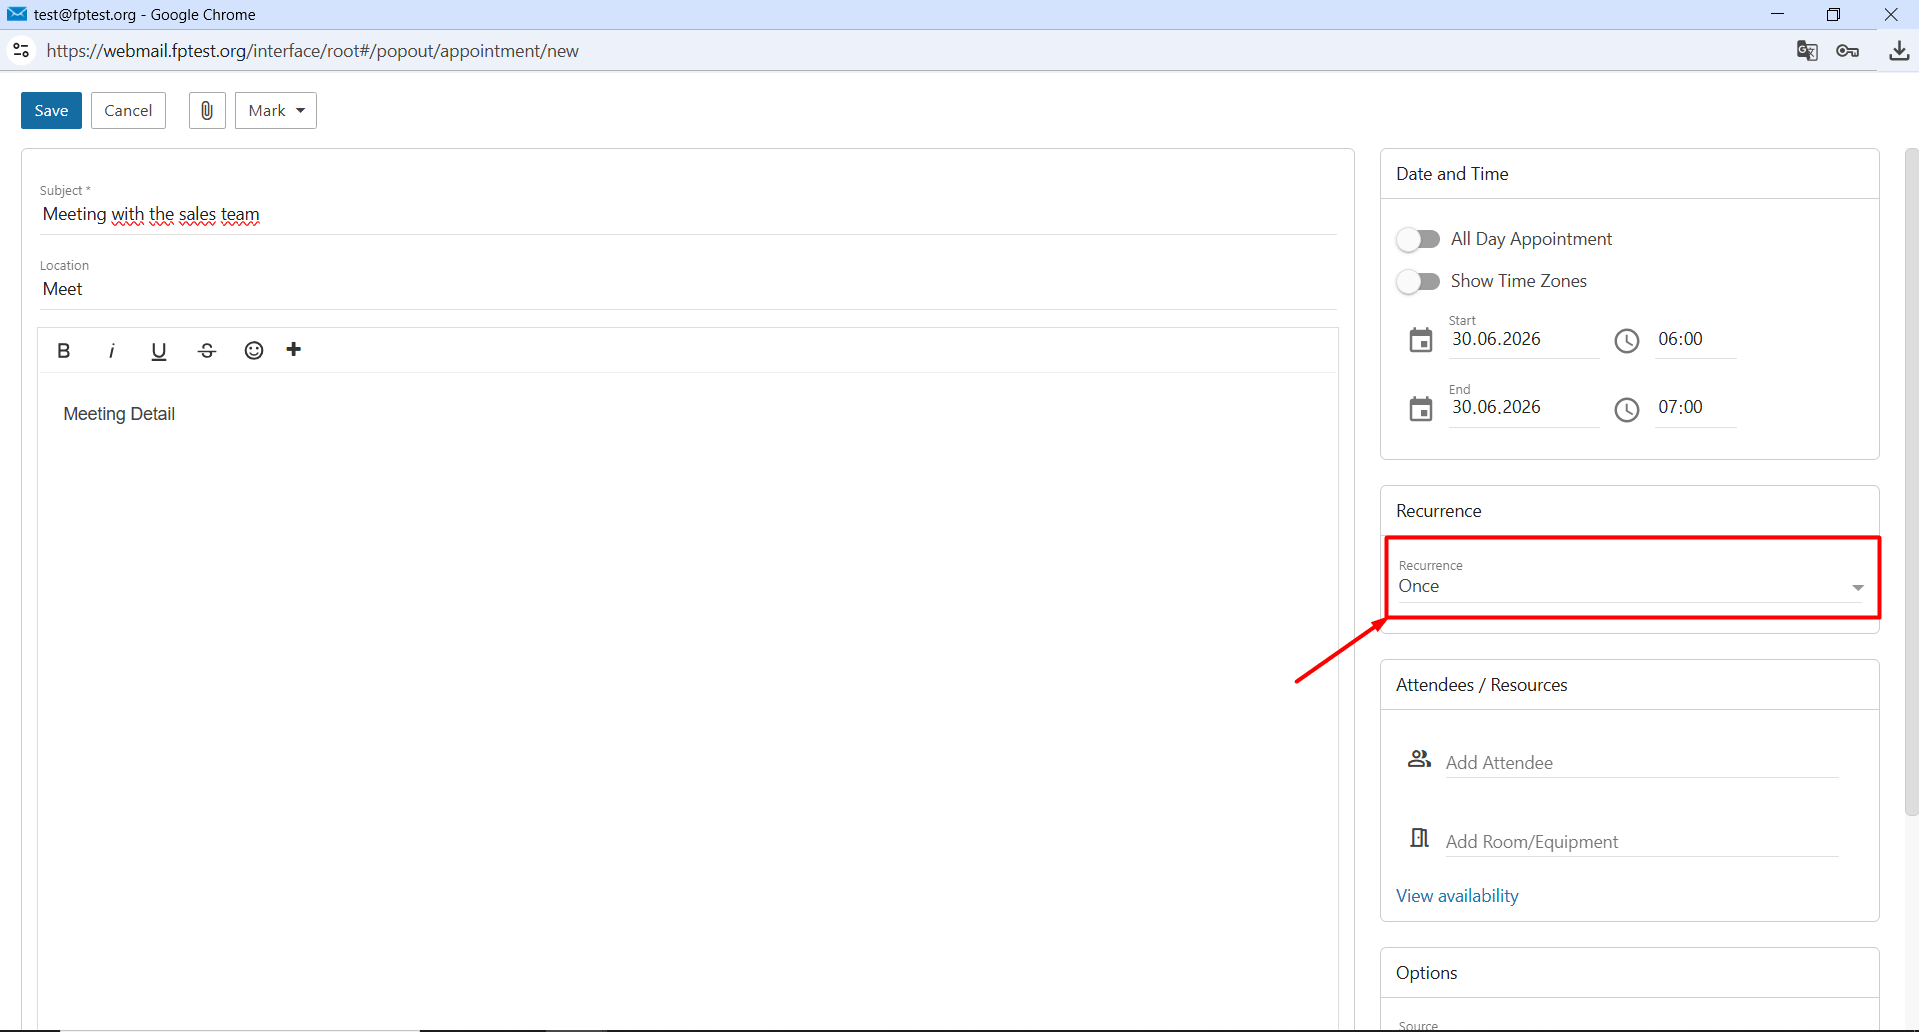Viewport: 1919px width, 1032px height.
Task: Open the password key icon
Action: (1848, 51)
